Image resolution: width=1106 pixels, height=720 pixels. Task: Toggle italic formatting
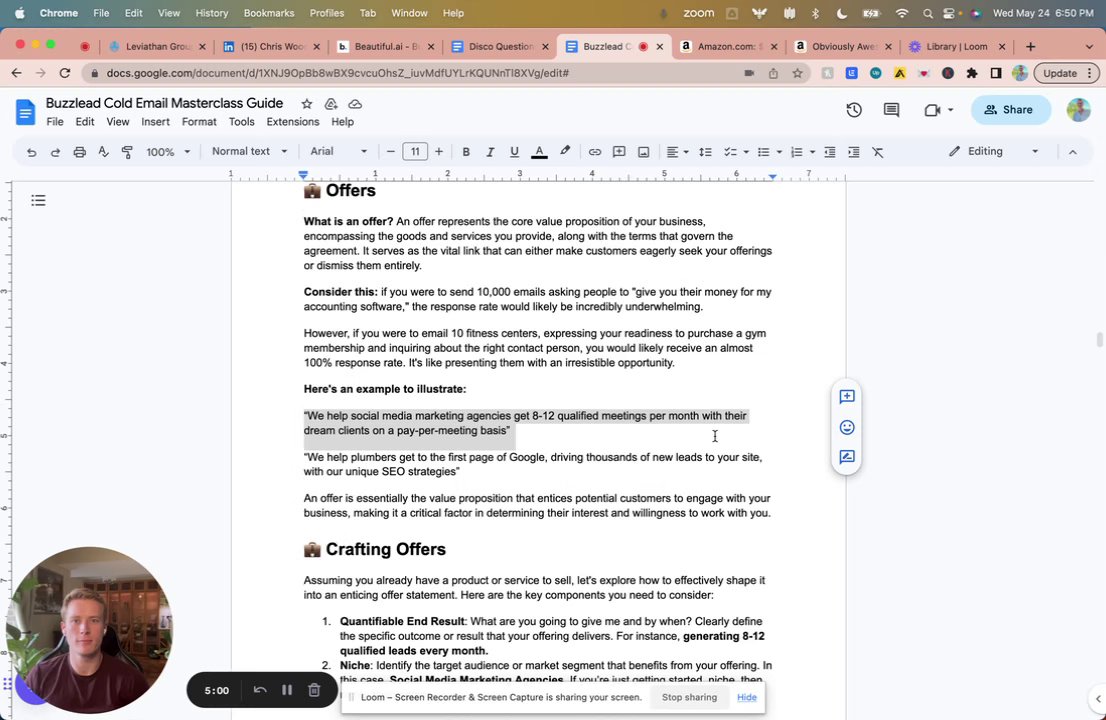(x=490, y=152)
